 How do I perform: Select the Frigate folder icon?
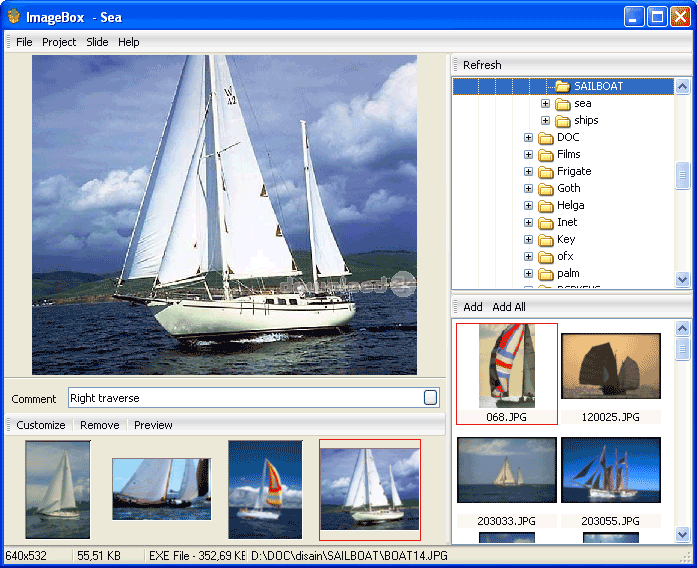[545, 172]
